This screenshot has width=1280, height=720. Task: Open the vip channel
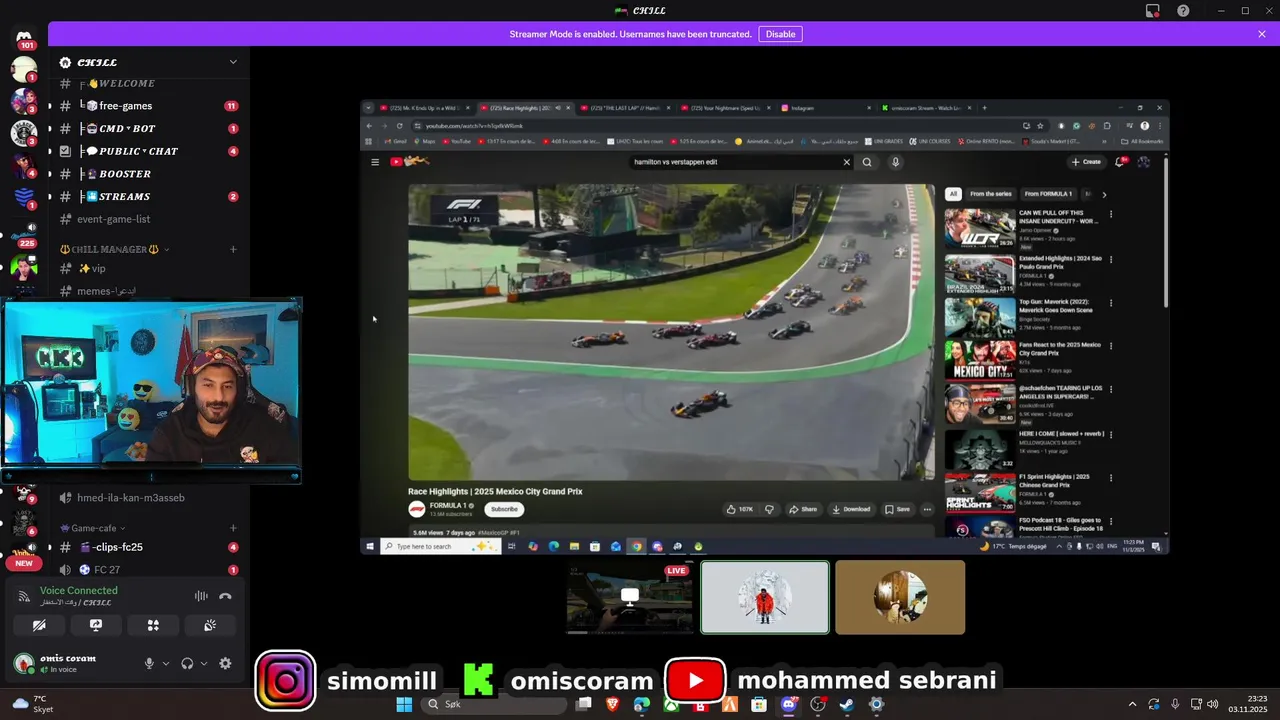147,269
